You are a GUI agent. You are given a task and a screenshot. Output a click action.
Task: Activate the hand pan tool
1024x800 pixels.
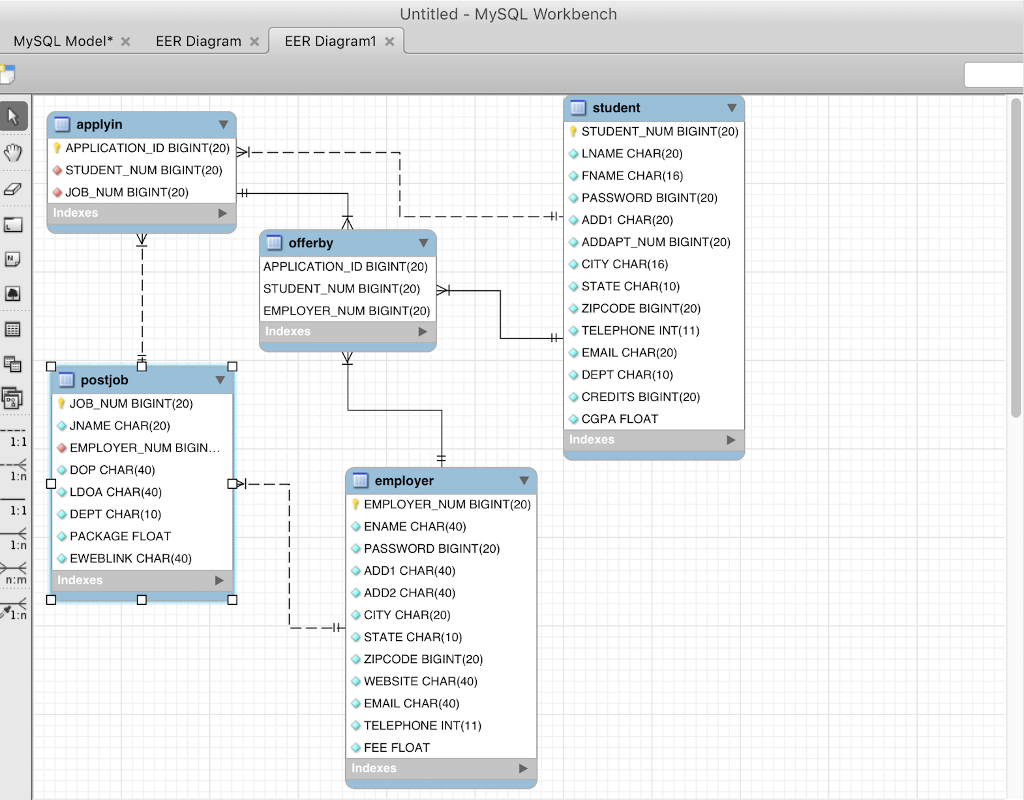pos(14,152)
